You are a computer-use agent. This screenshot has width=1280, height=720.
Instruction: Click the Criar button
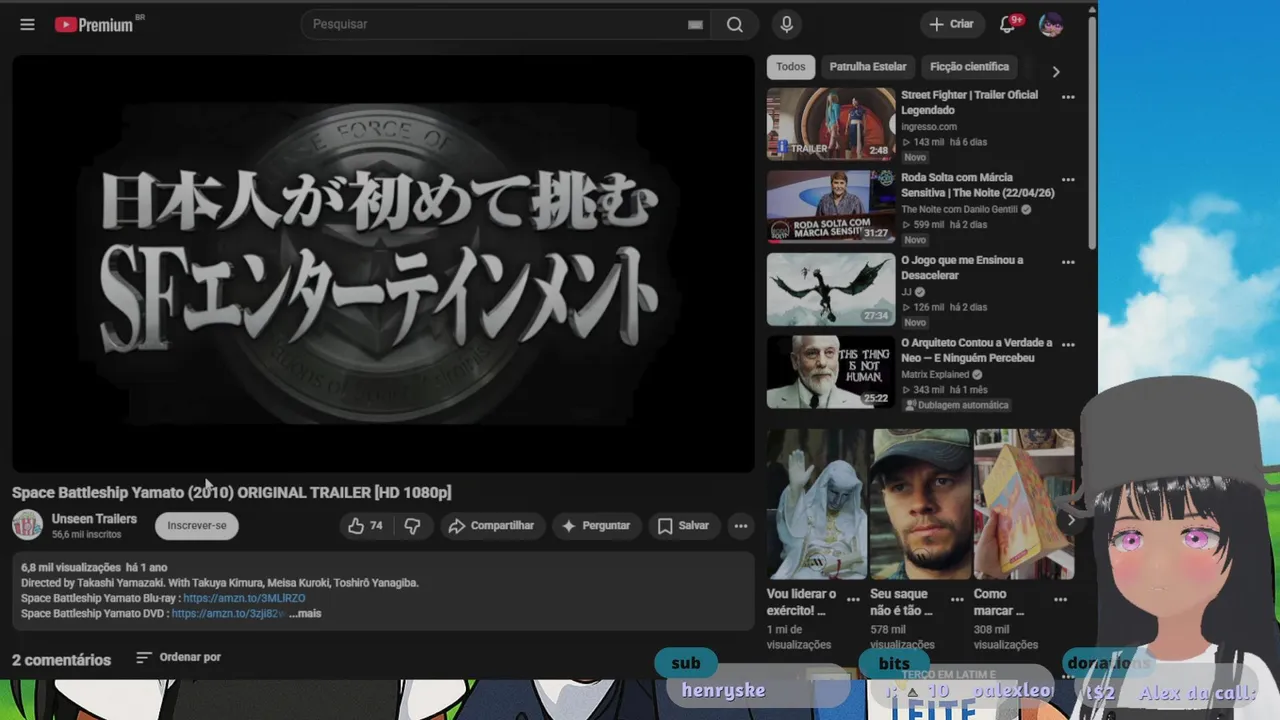[x=951, y=24]
